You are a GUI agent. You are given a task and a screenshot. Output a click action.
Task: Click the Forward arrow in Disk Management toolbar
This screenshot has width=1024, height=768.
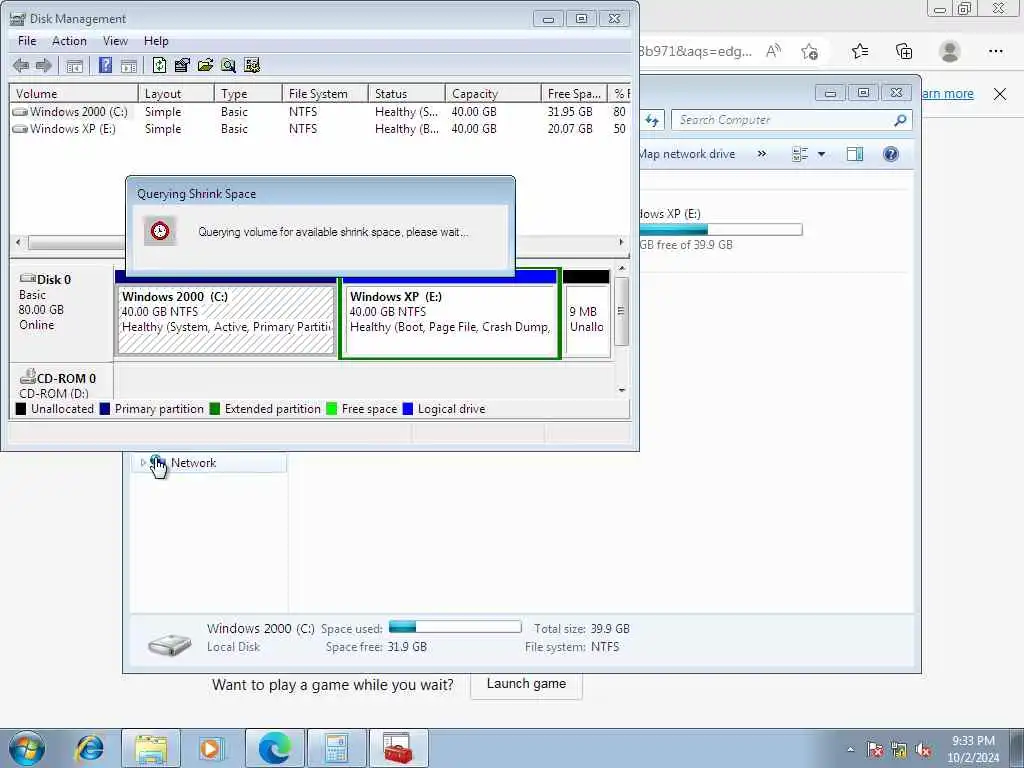coord(44,65)
